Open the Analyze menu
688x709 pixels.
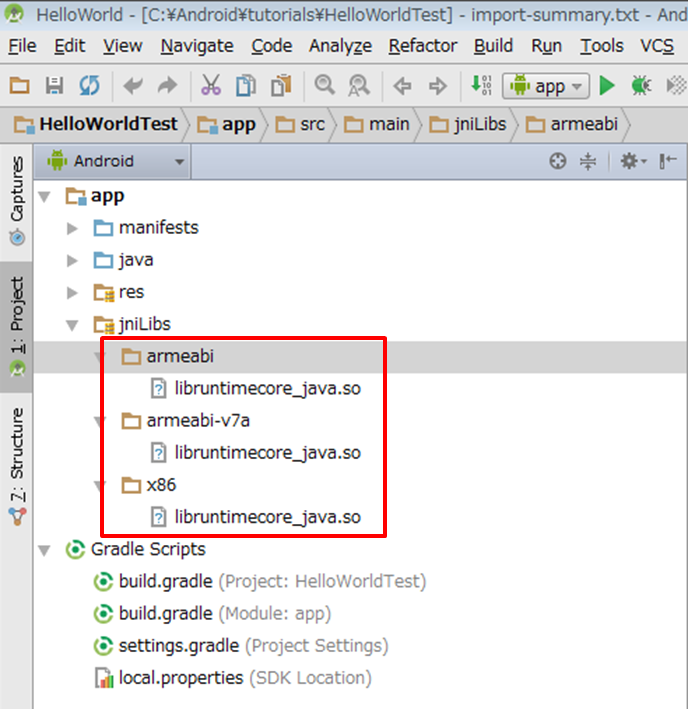tap(340, 46)
